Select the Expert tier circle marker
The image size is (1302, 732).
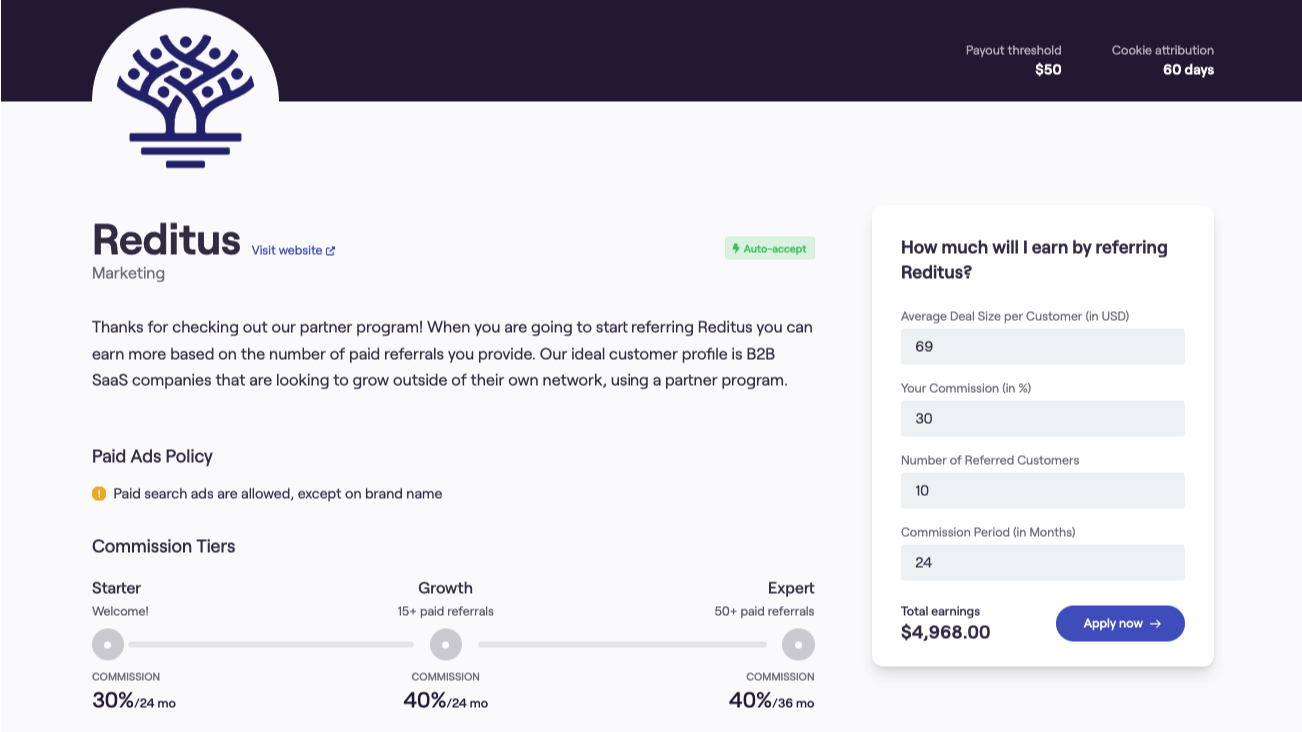tap(798, 644)
